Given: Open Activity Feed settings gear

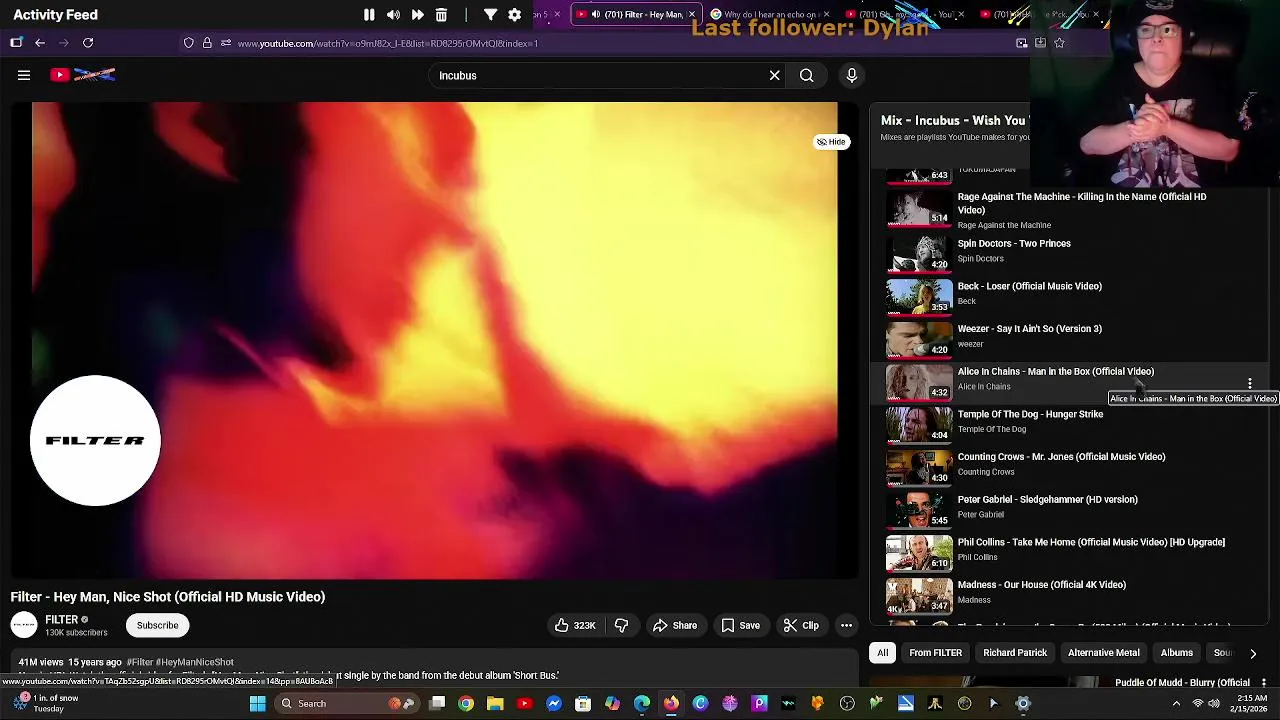Looking at the screenshot, I should click(x=514, y=15).
